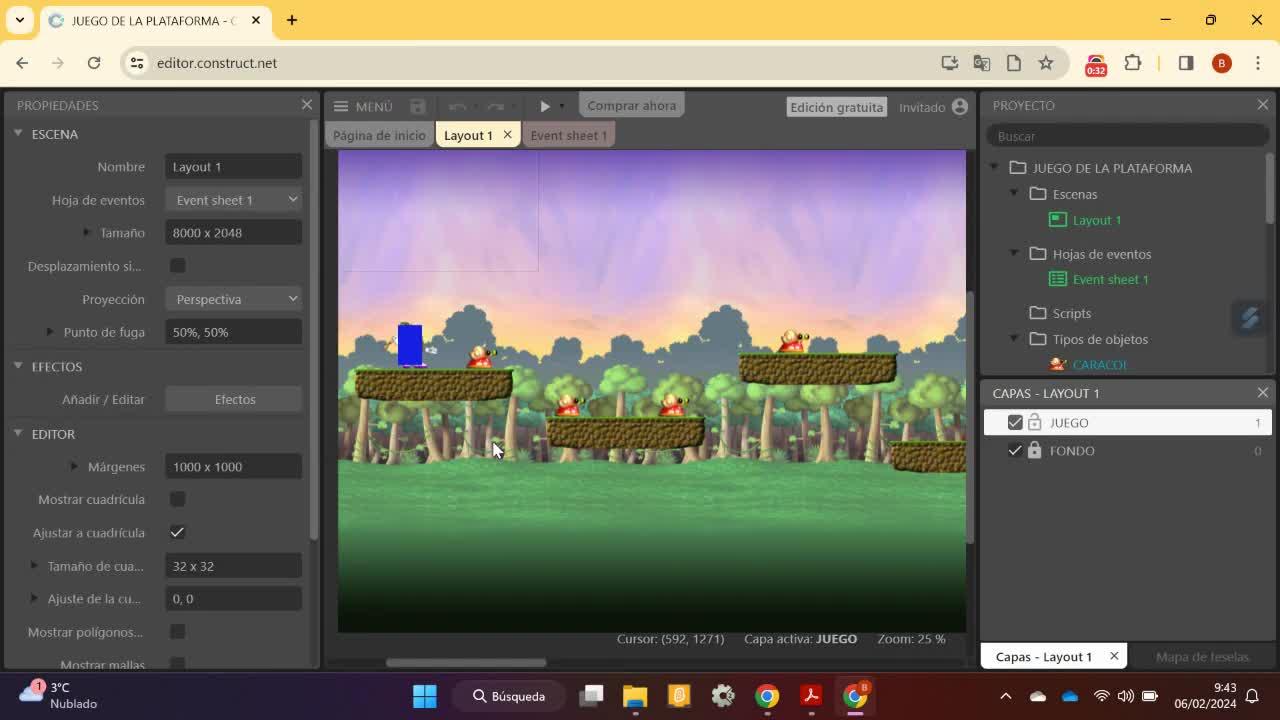Toggle lock on the JUEGO layer
Image resolution: width=1280 pixels, height=720 pixels.
[1035, 423]
